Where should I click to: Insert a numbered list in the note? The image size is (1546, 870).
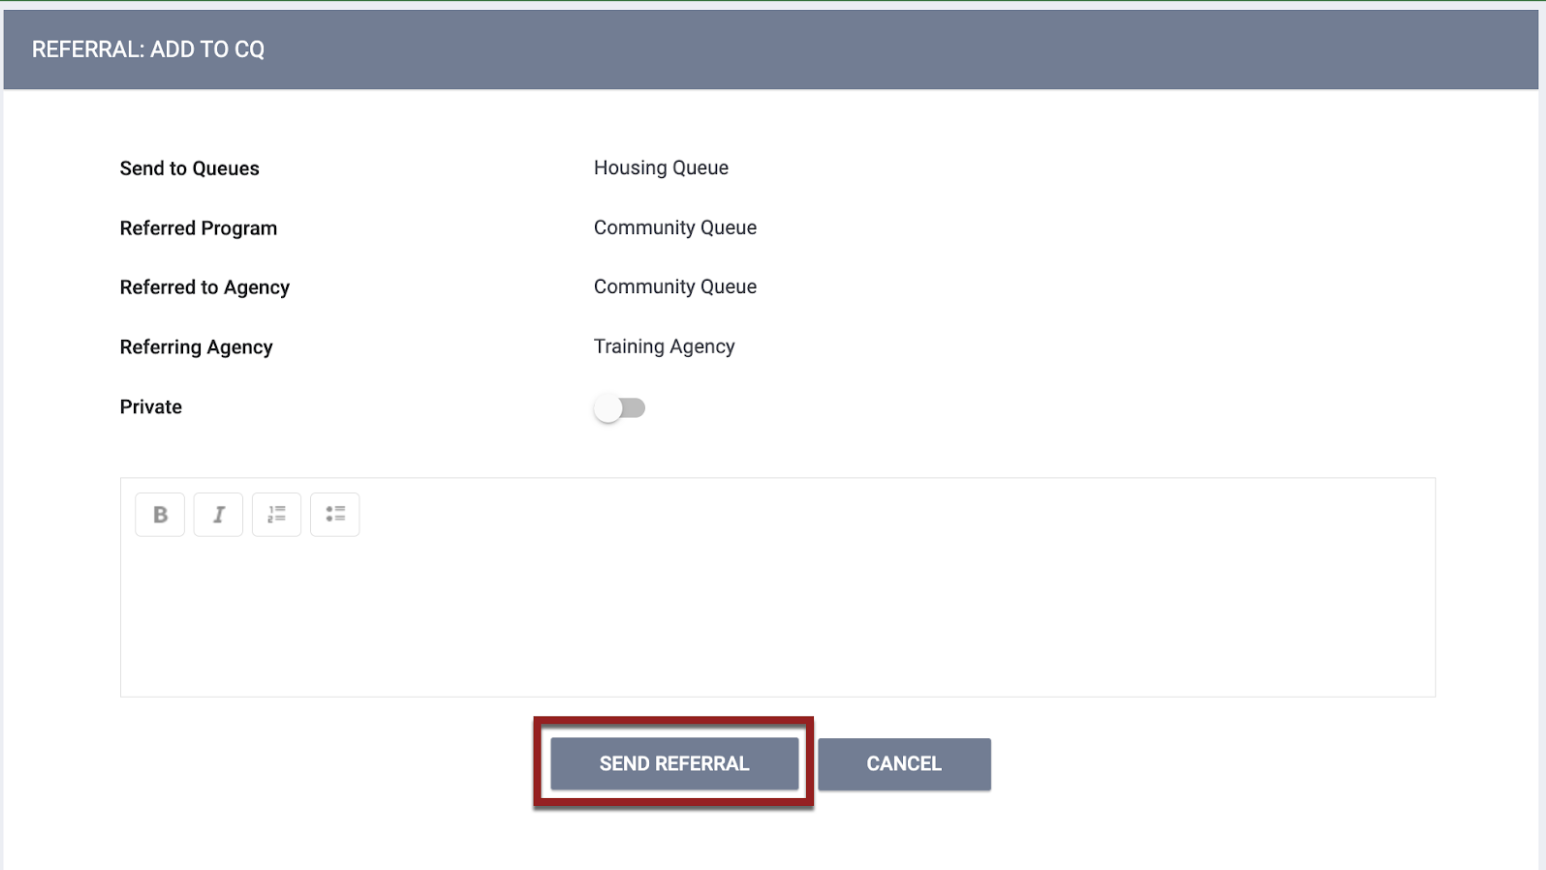276,515
